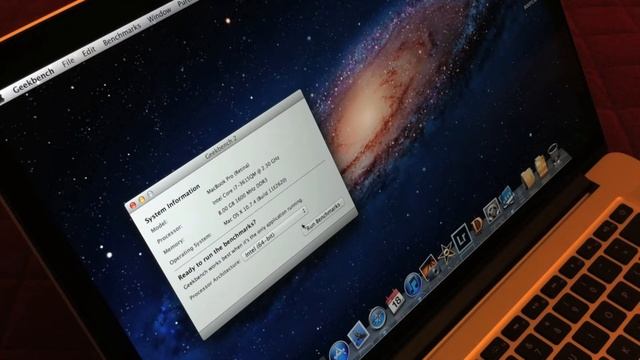The image size is (640, 360).
Task: Click the Geekbench 2 window zoom button
Action: click(x=150, y=195)
